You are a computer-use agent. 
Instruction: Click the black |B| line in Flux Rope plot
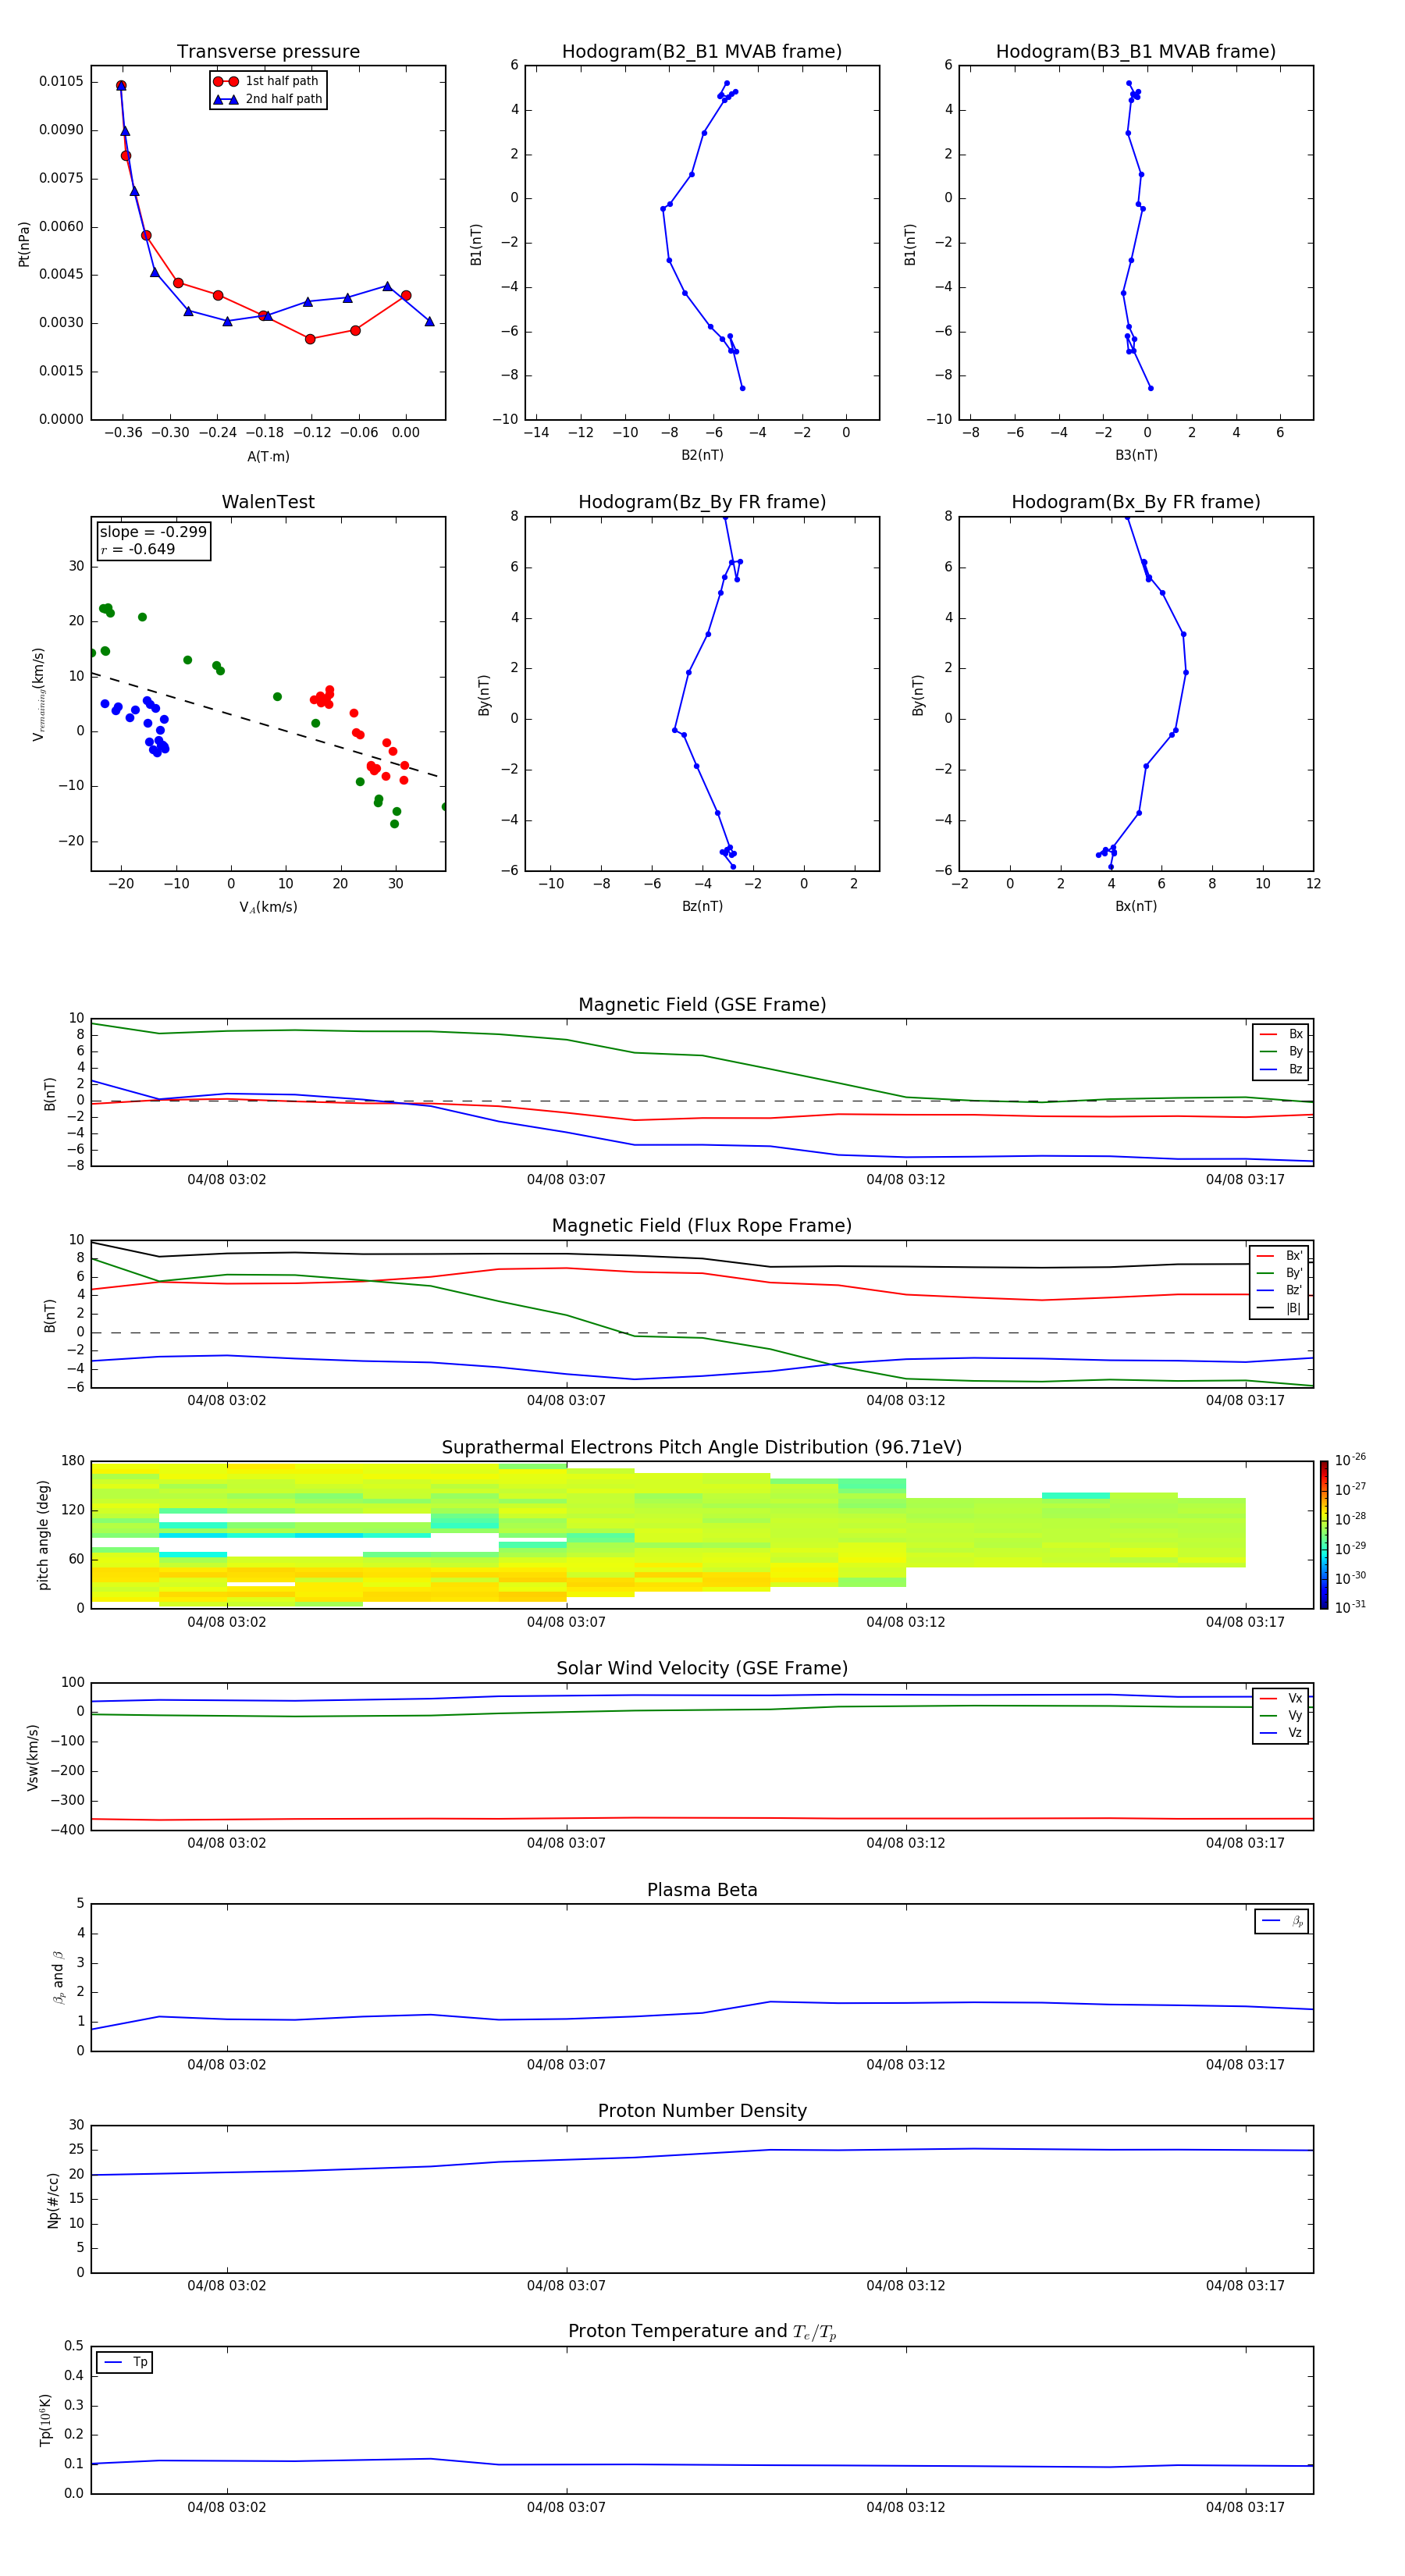(702, 1257)
